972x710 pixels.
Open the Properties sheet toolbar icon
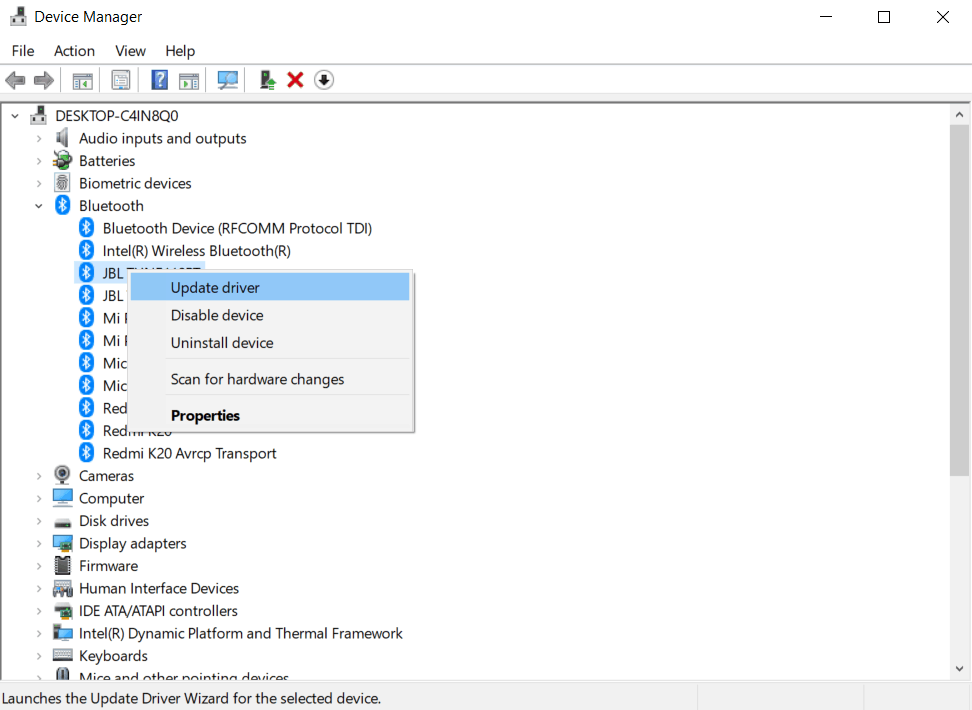pos(121,80)
